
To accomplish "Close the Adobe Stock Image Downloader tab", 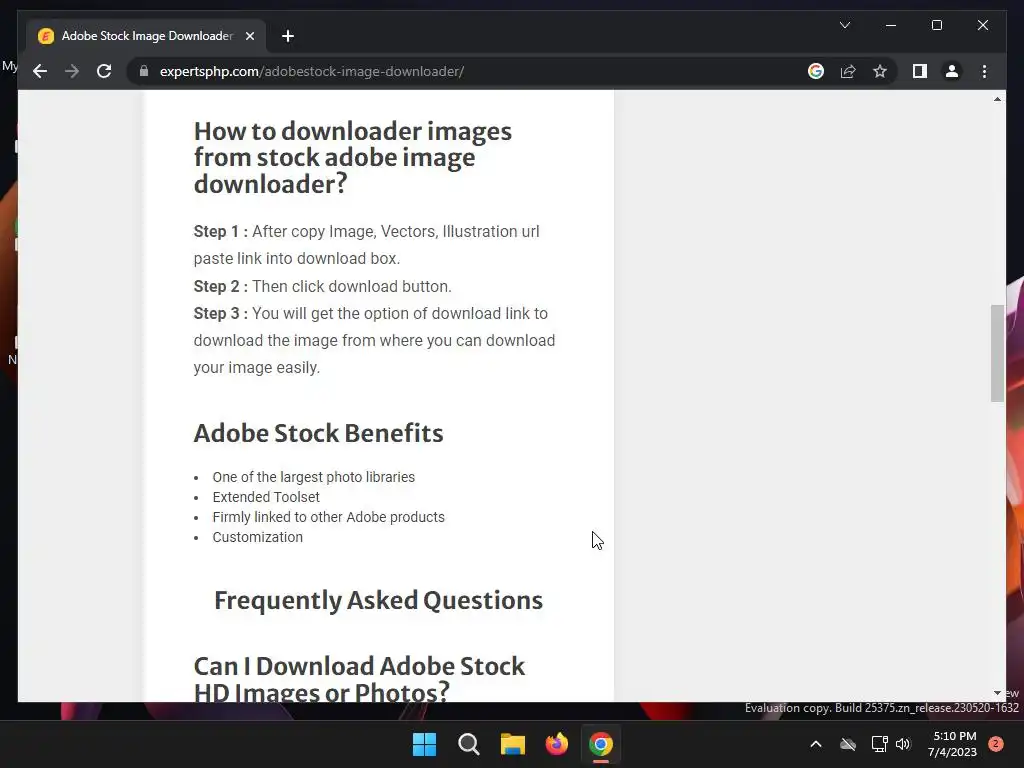I will click(249, 36).
